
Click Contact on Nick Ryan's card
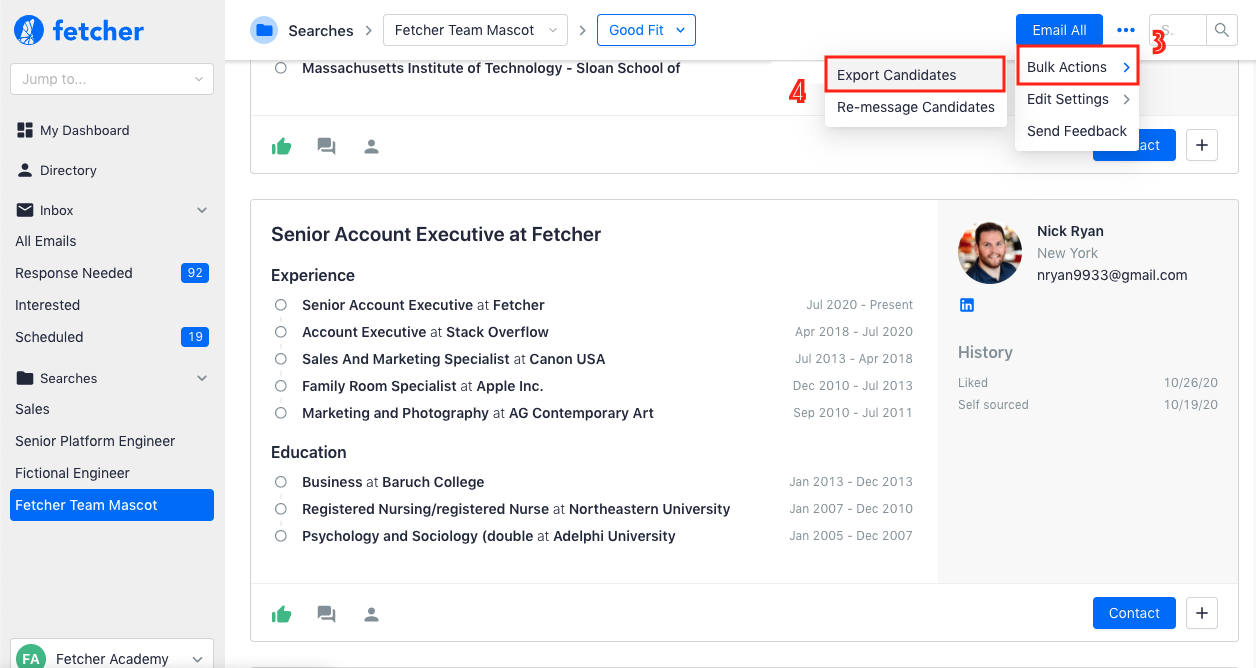1134,613
